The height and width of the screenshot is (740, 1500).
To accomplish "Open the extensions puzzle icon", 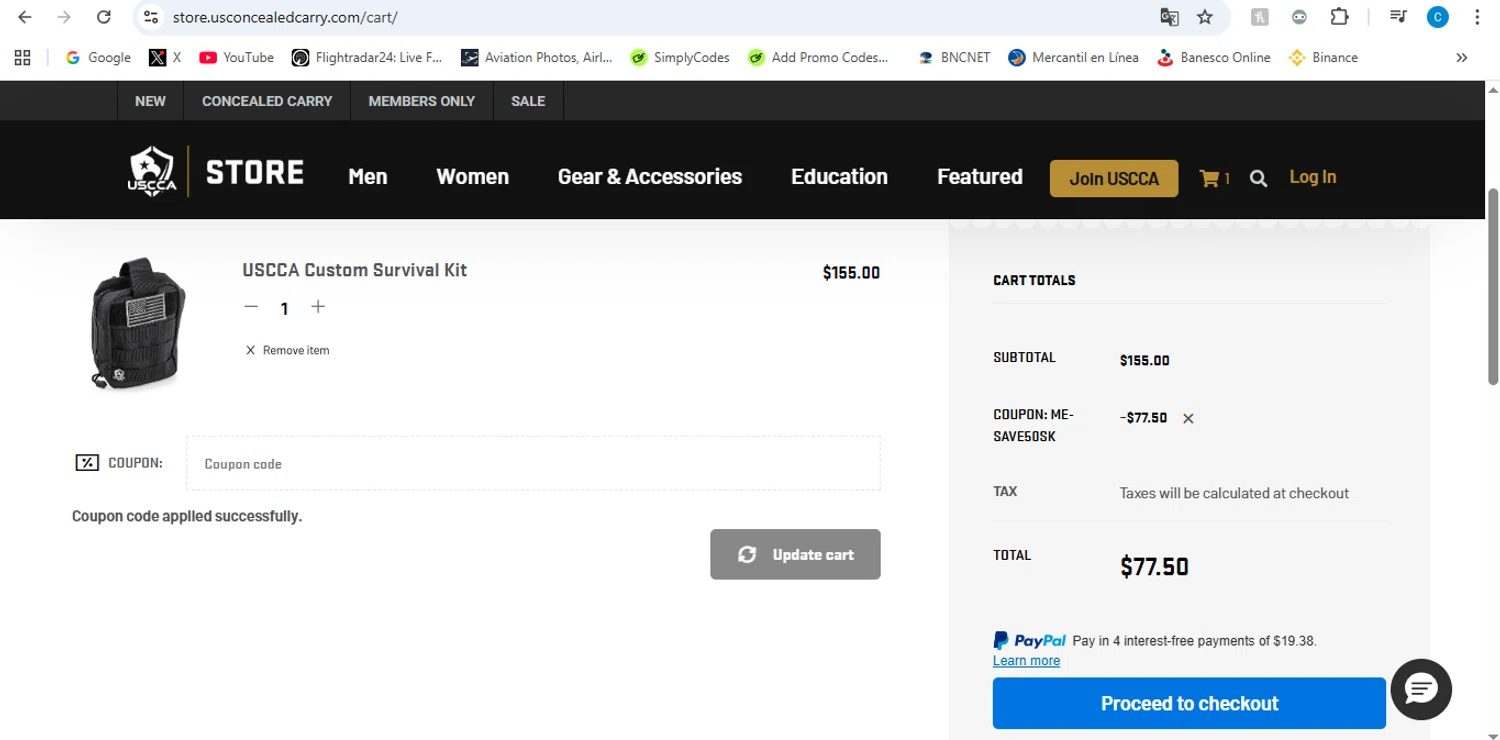I will [x=1339, y=17].
